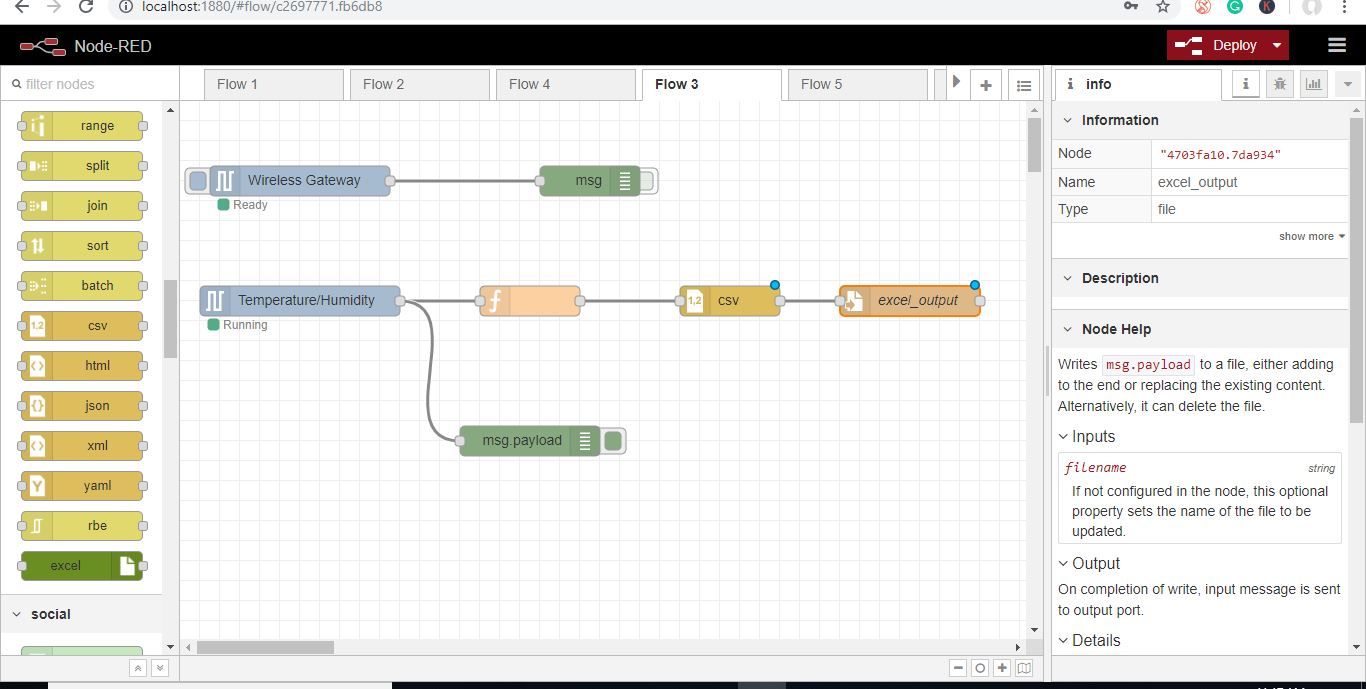
Task: Open the debug messages sidebar tab
Action: coord(1279,84)
